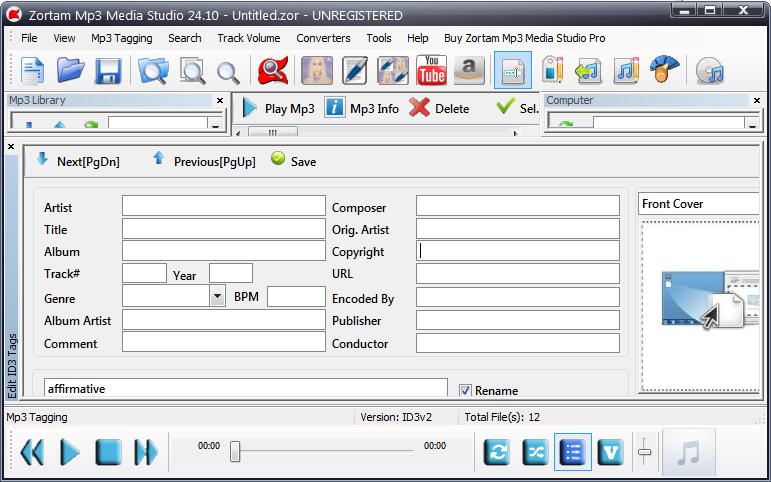The height and width of the screenshot is (482, 771).
Task: Click the music note with green arrow icon
Action: tap(589, 71)
